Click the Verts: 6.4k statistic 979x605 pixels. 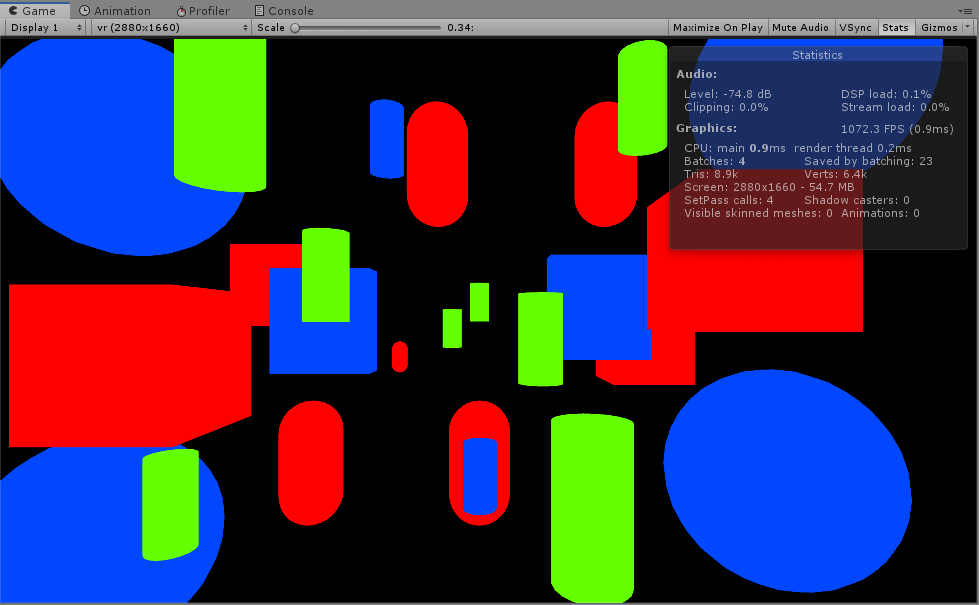click(835, 174)
